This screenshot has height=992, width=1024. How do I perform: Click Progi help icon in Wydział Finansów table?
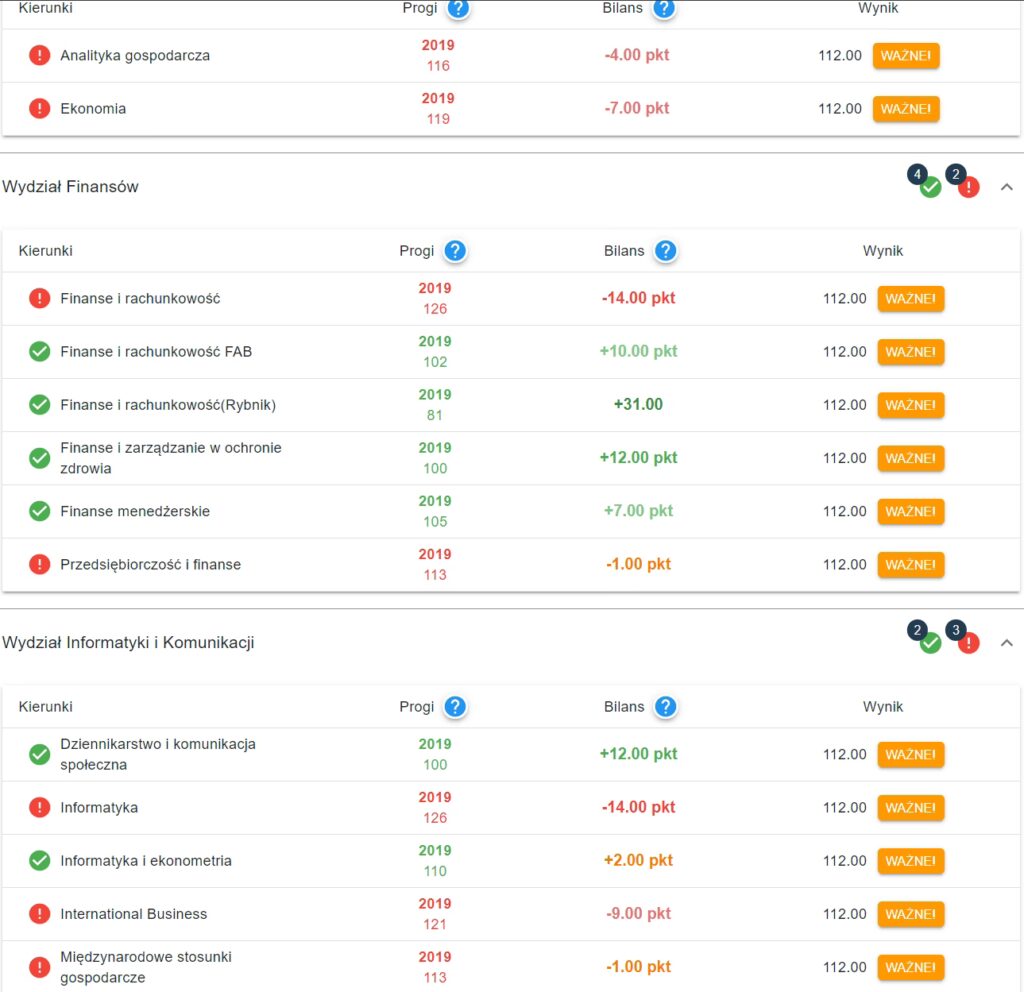coord(455,251)
